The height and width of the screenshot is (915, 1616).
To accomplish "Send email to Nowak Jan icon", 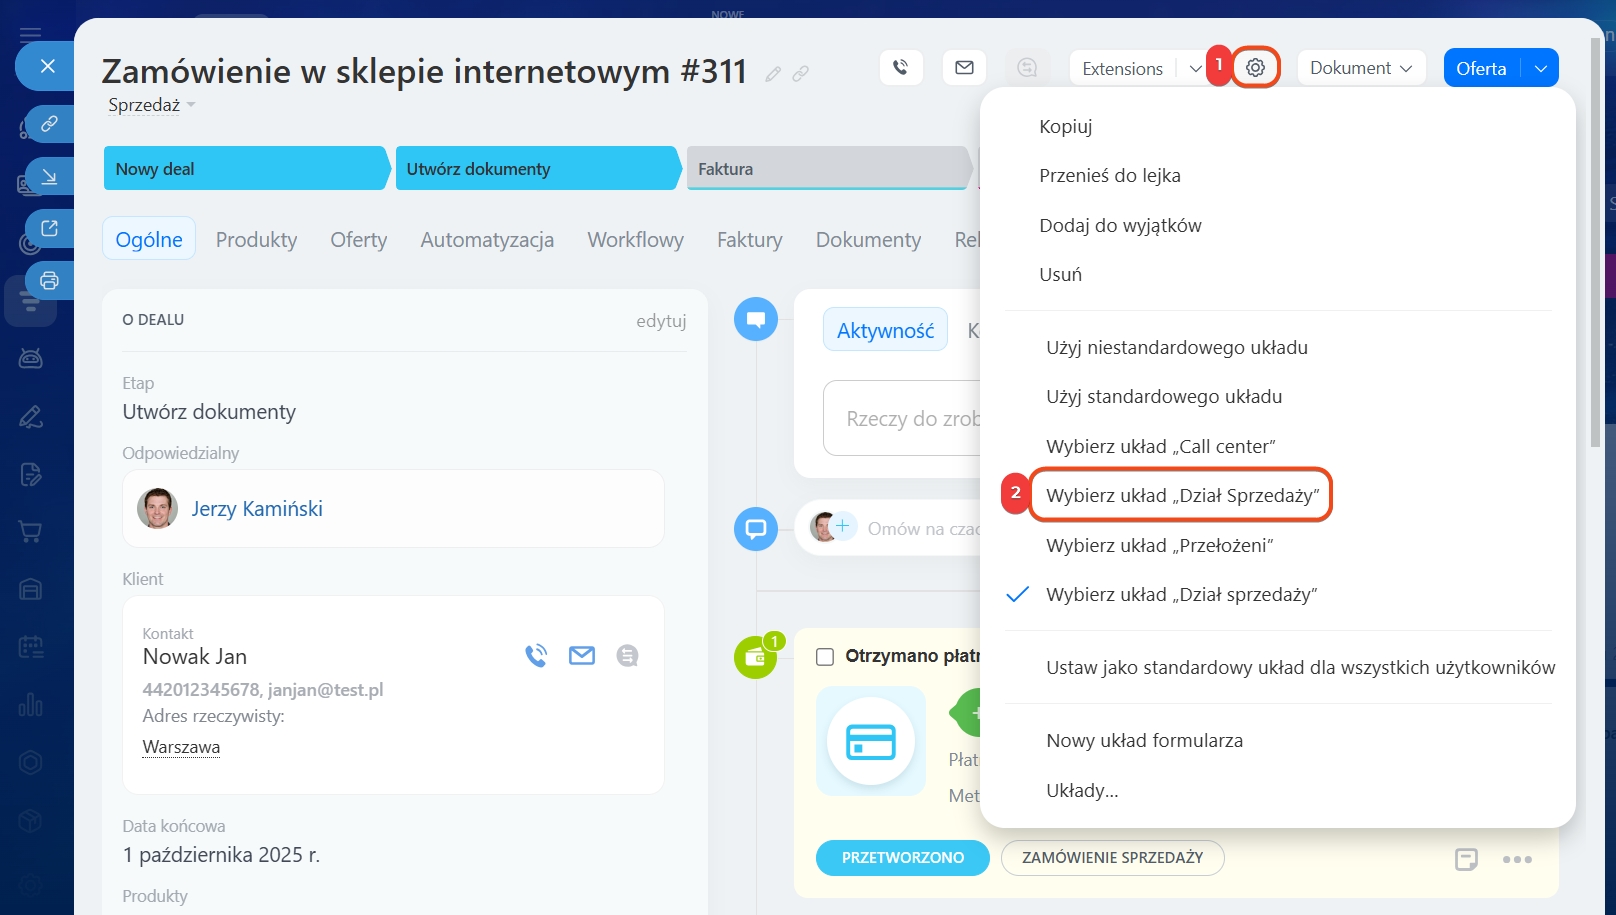I will (x=582, y=656).
